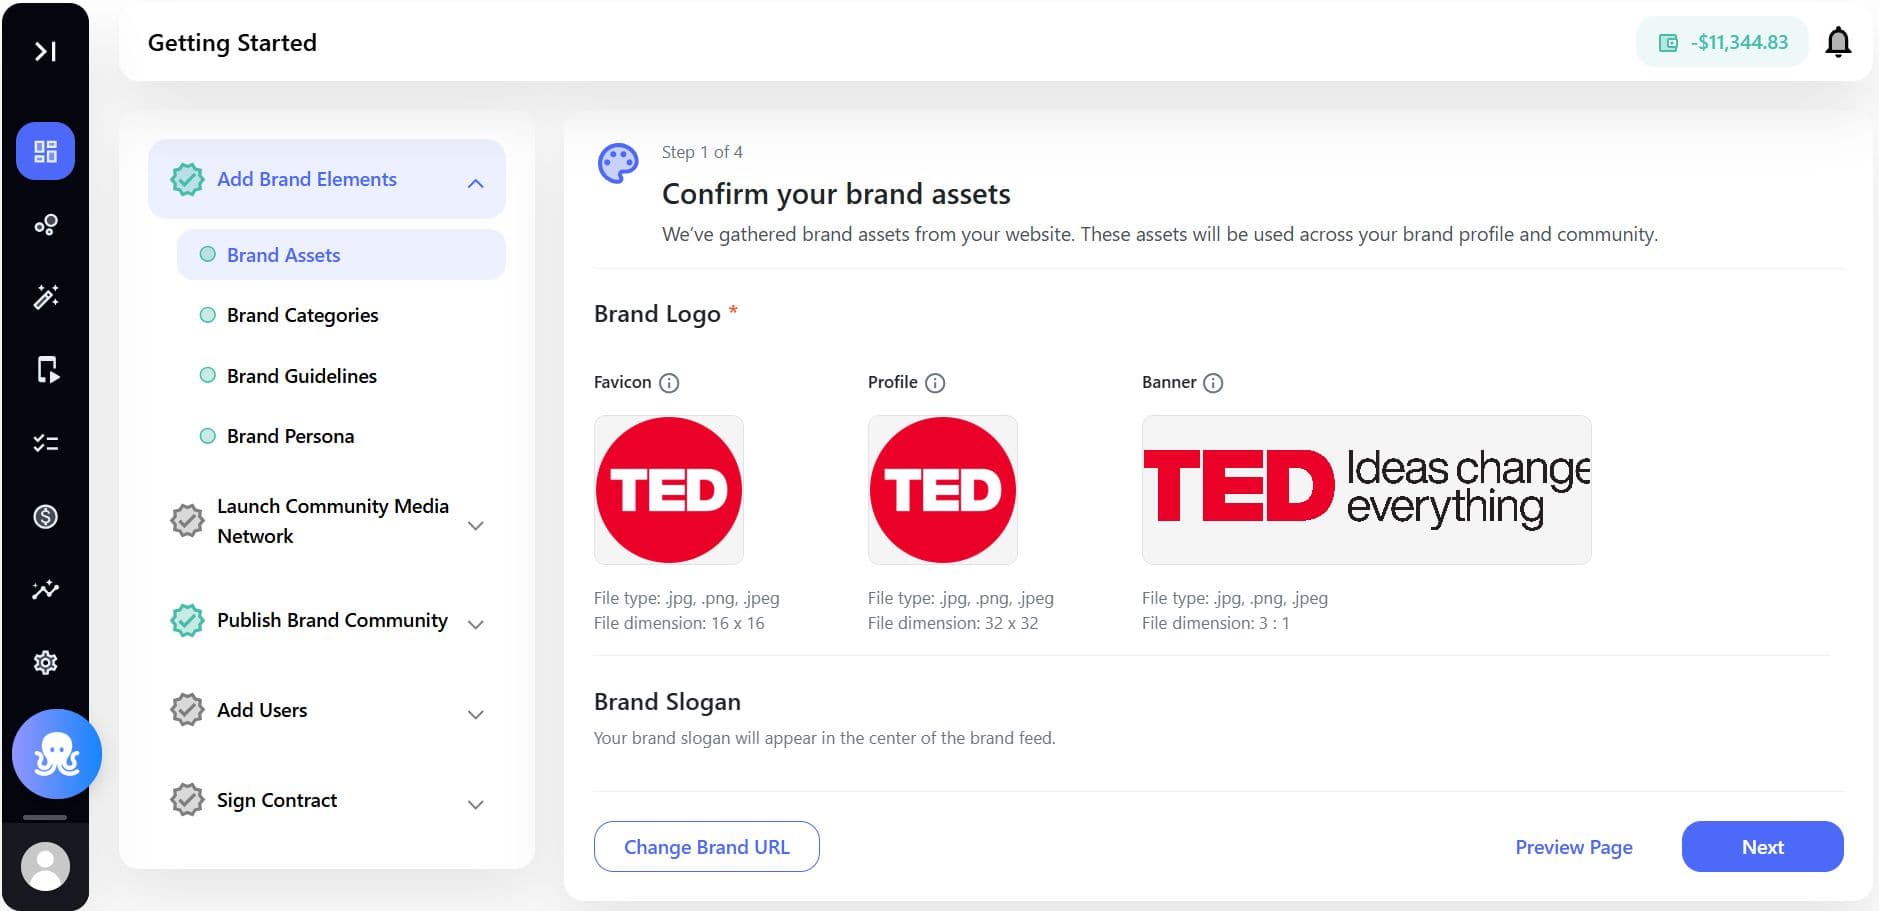Open notifications bell

tap(1838, 42)
